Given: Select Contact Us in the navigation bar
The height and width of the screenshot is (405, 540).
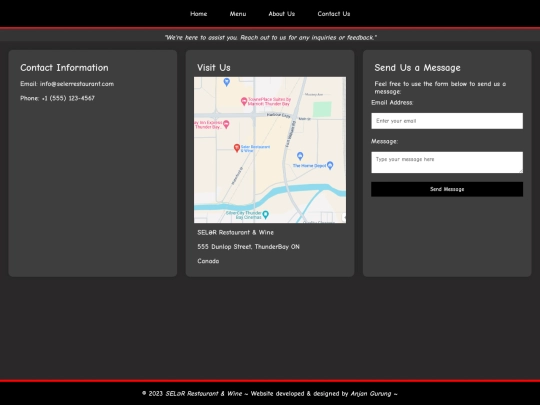Looking at the screenshot, I should click(333, 14).
